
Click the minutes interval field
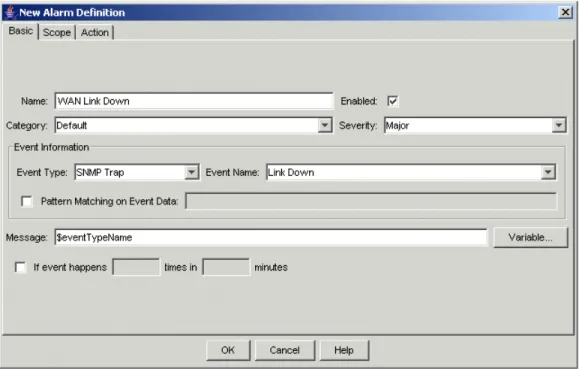coord(226,267)
